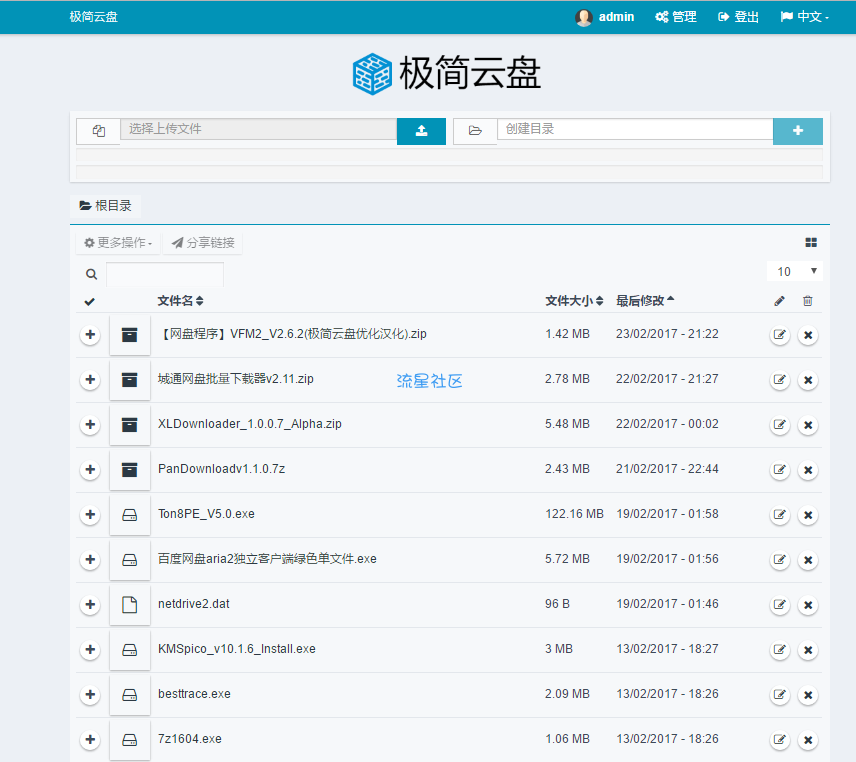Open the 城通网盘批量下载器v2.11.zip file link
This screenshot has height=762, width=856.
pyautogui.click(x=236, y=379)
